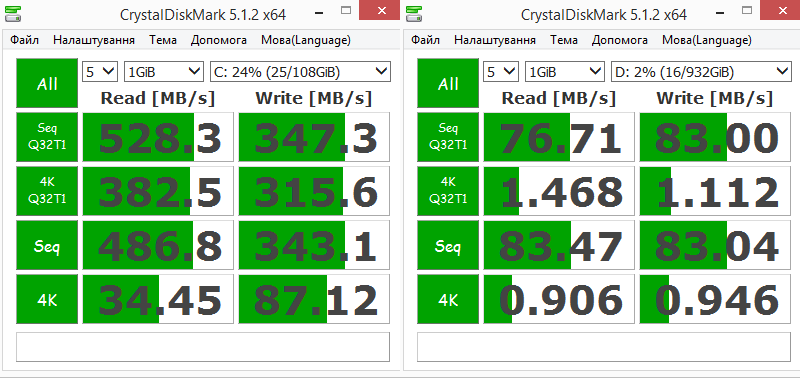Click the comment field below drive D results
800x378 pixels.
click(604, 347)
